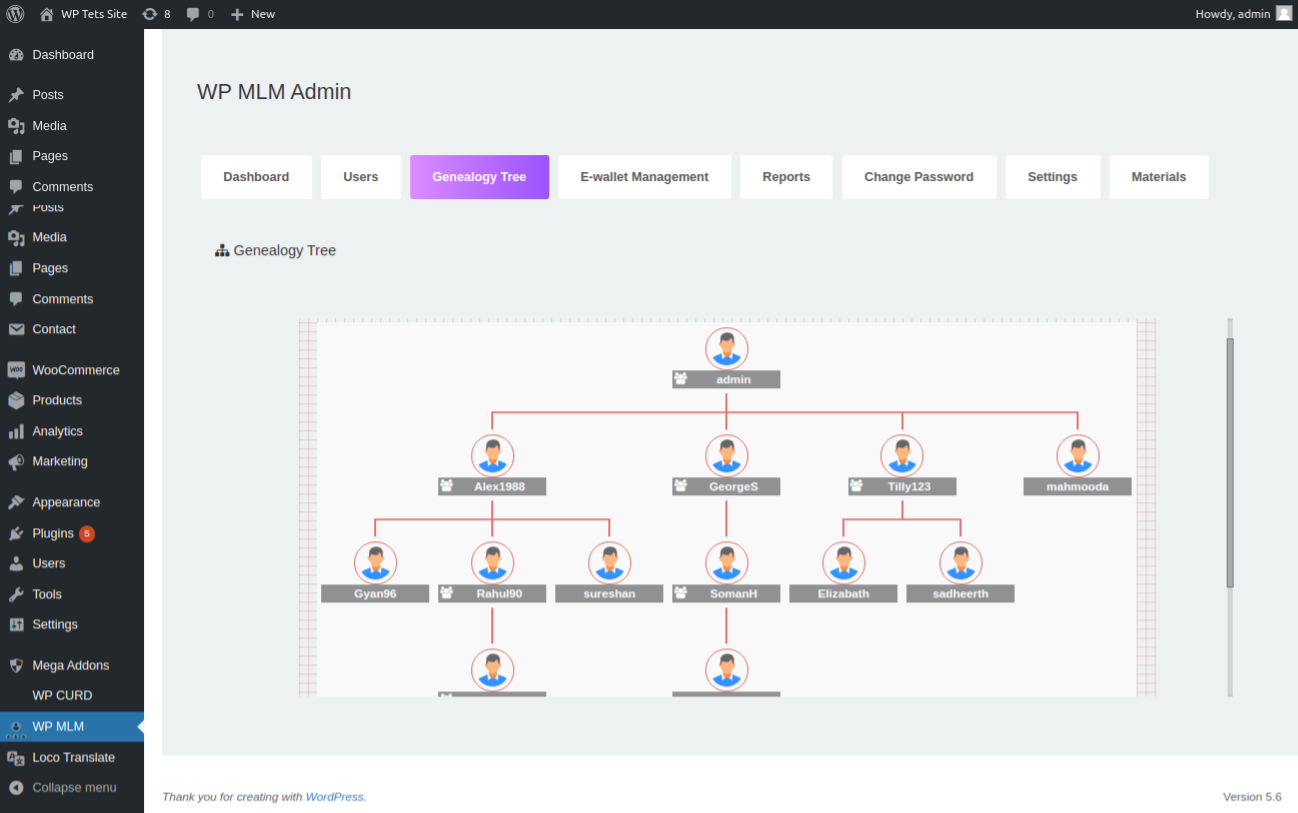Click the Plugins badge showing 5
The width and height of the screenshot is (1298, 813).
pyautogui.click(x=87, y=533)
